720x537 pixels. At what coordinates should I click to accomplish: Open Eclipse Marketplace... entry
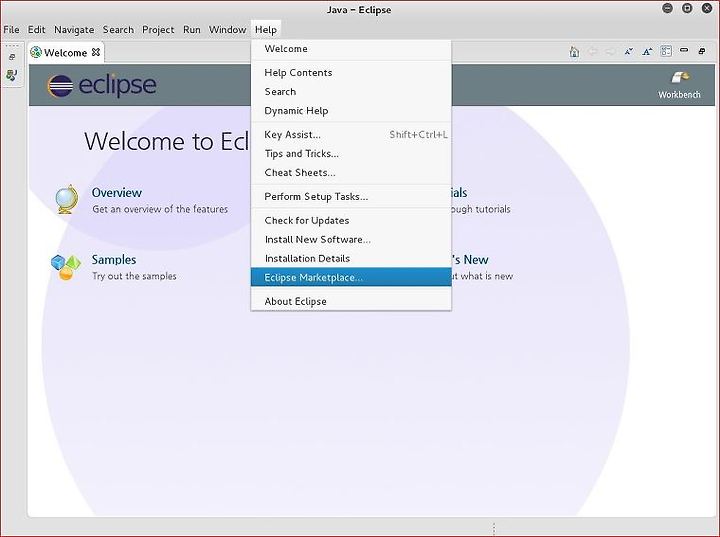pyautogui.click(x=351, y=277)
